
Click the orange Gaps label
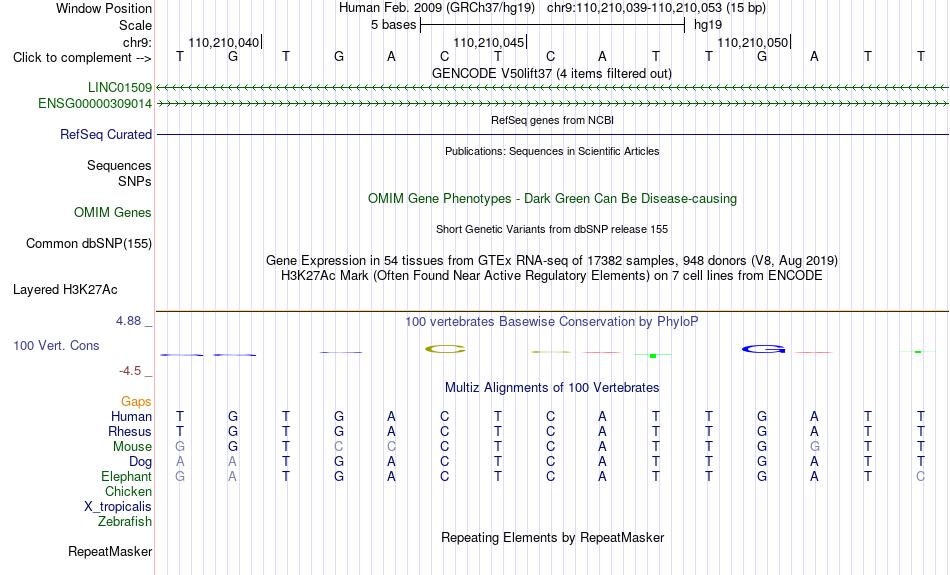tap(136, 402)
